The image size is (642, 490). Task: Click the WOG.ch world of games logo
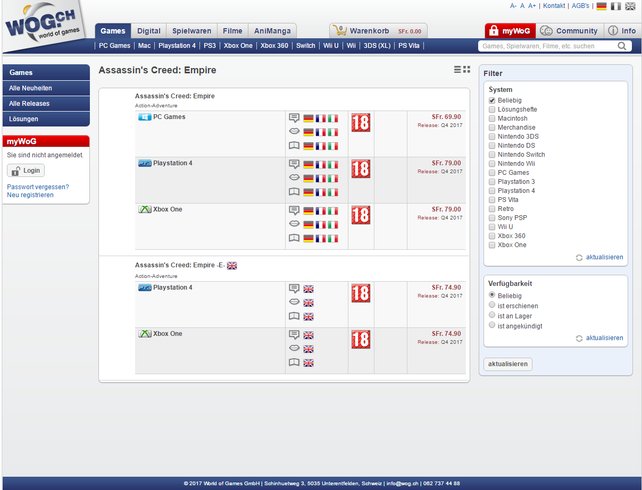point(43,24)
